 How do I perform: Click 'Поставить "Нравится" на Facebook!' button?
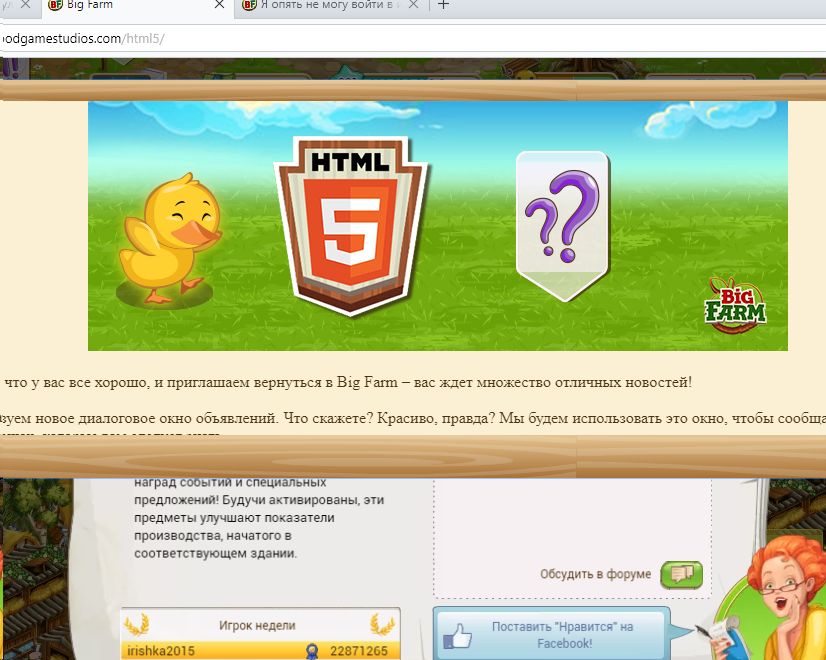(x=551, y=634)
